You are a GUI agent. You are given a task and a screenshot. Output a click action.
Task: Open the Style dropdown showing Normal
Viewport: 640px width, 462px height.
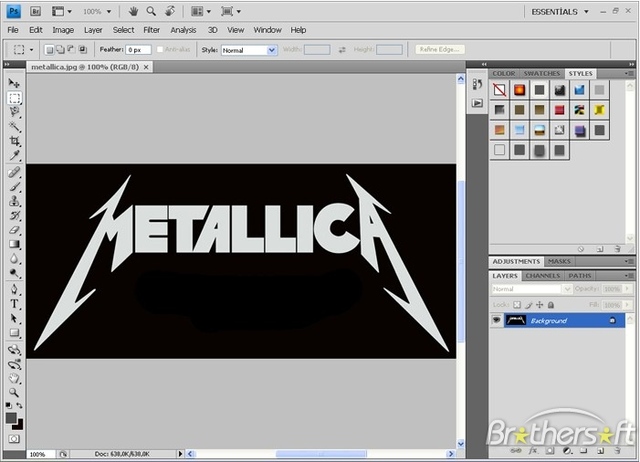pyautogui.click(x=249, y=50)
